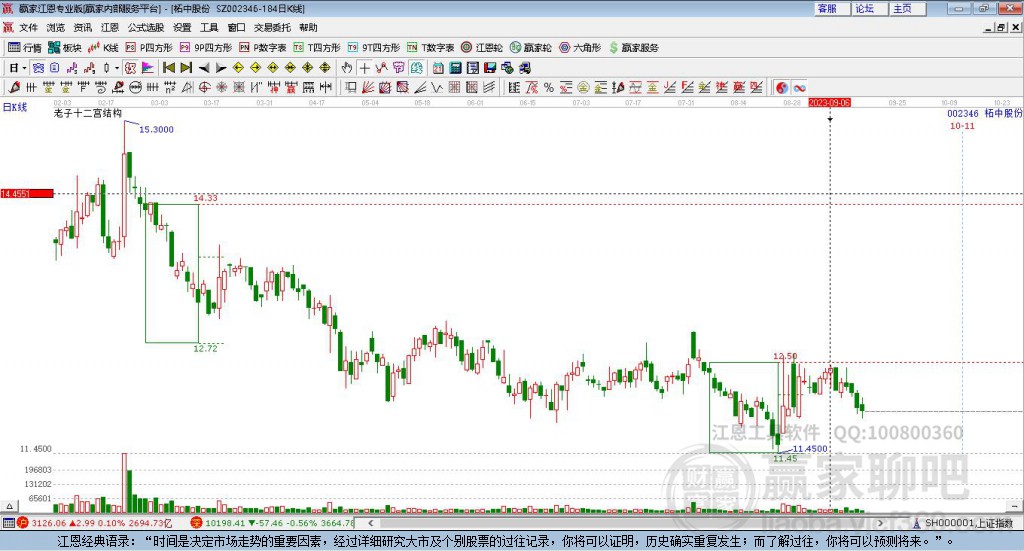Click the 15.3000 high price annotation
Image resolution: width=1024 pixels, height=551 pixels.
pyautogui.click(x=157, y=129)
